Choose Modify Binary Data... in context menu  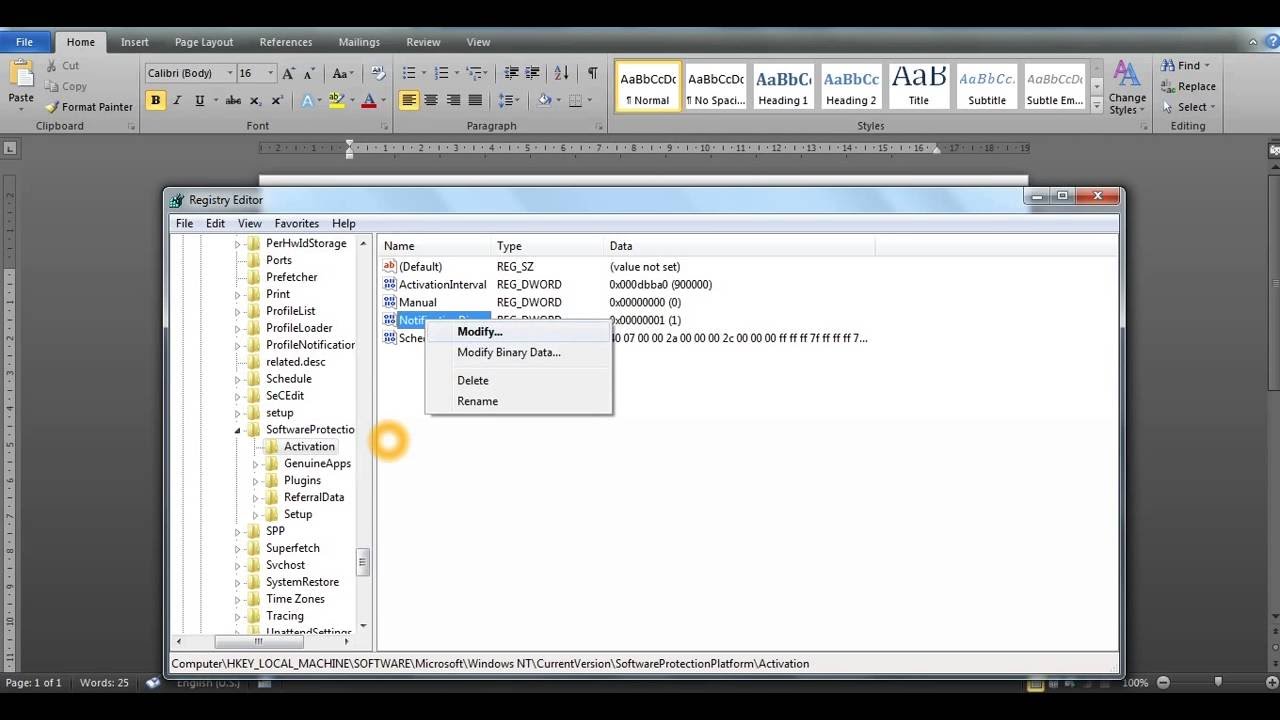518,352
